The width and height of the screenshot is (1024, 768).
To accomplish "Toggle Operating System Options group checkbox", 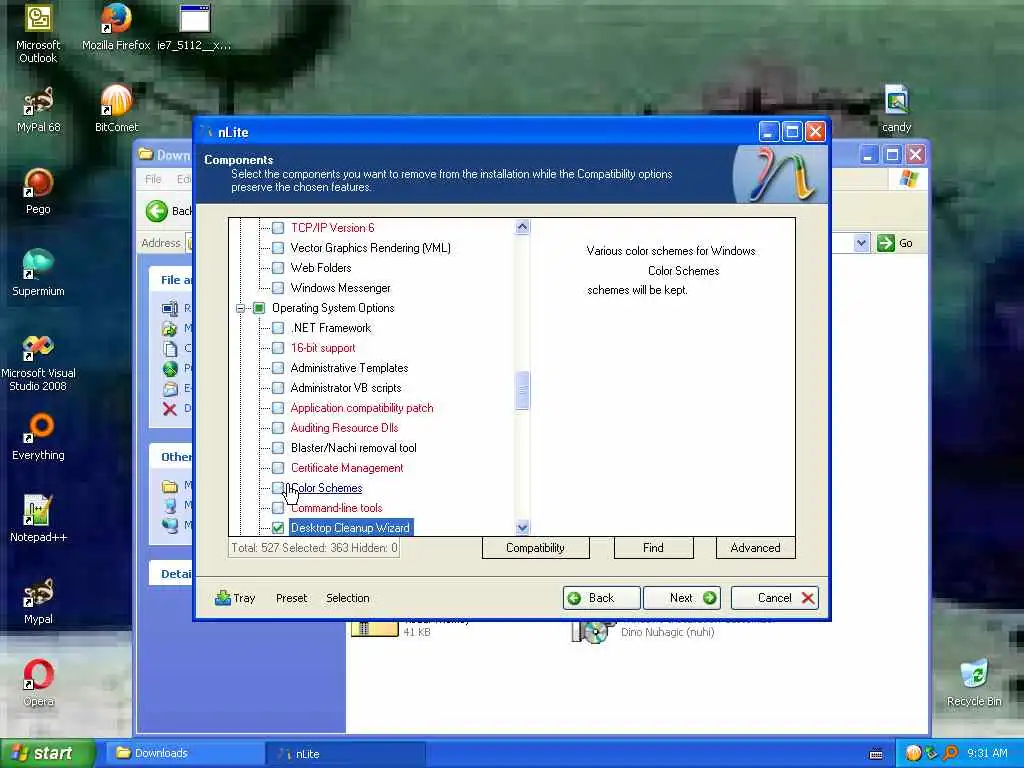I will [x=259, y=308].
